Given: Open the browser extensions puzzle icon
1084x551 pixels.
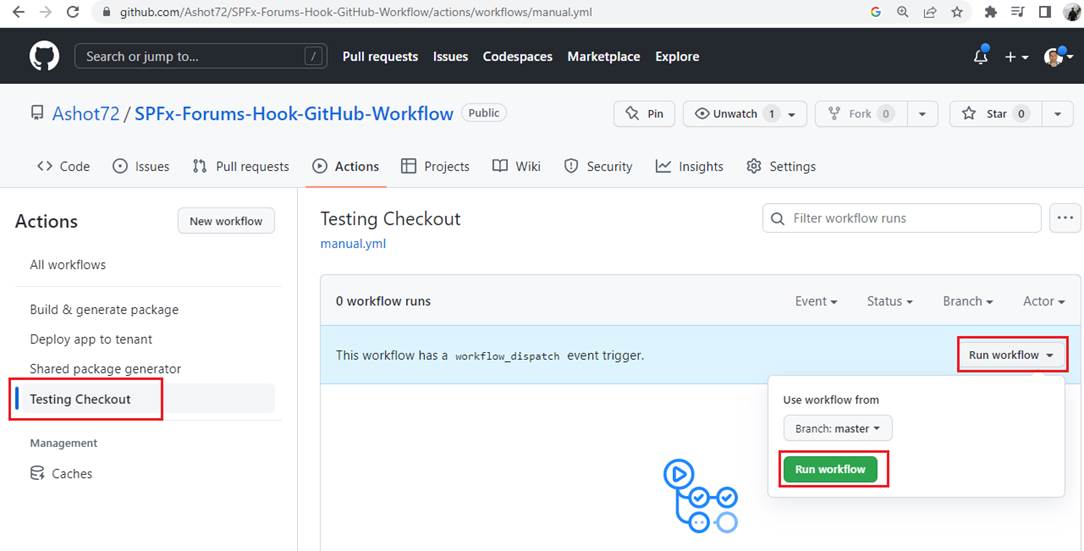Looking at the screenshot, I should 990,12.
